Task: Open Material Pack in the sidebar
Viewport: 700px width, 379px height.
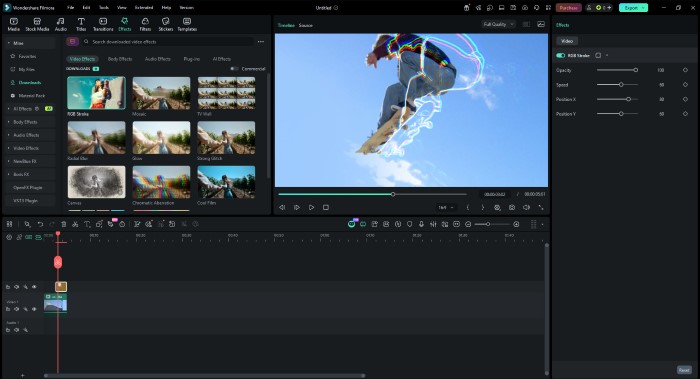Action: pos(31,96)
